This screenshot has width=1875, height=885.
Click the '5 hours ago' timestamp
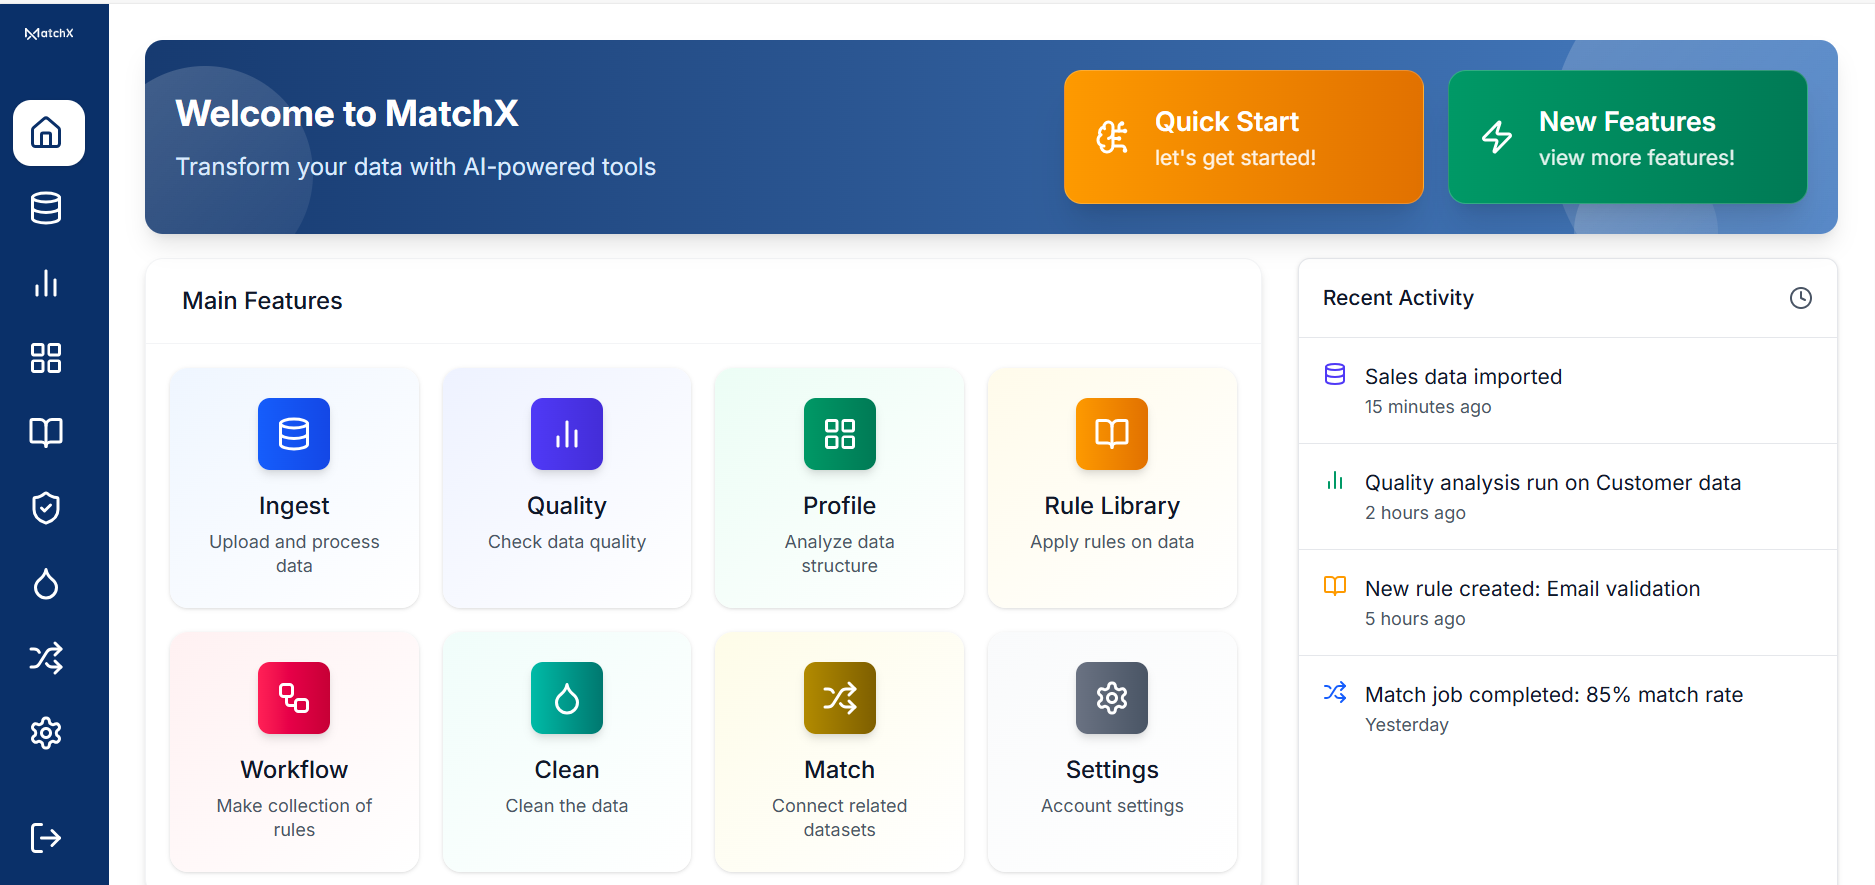1415,619
